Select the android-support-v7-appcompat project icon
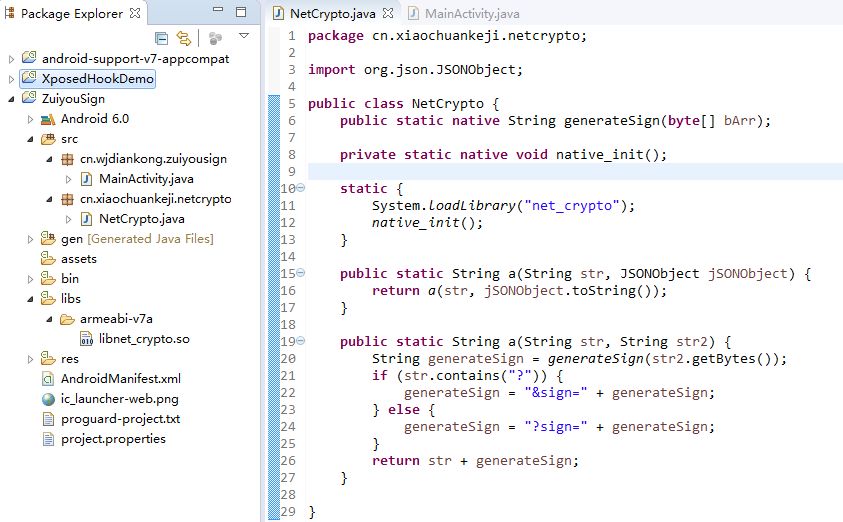 pos(28,58)
